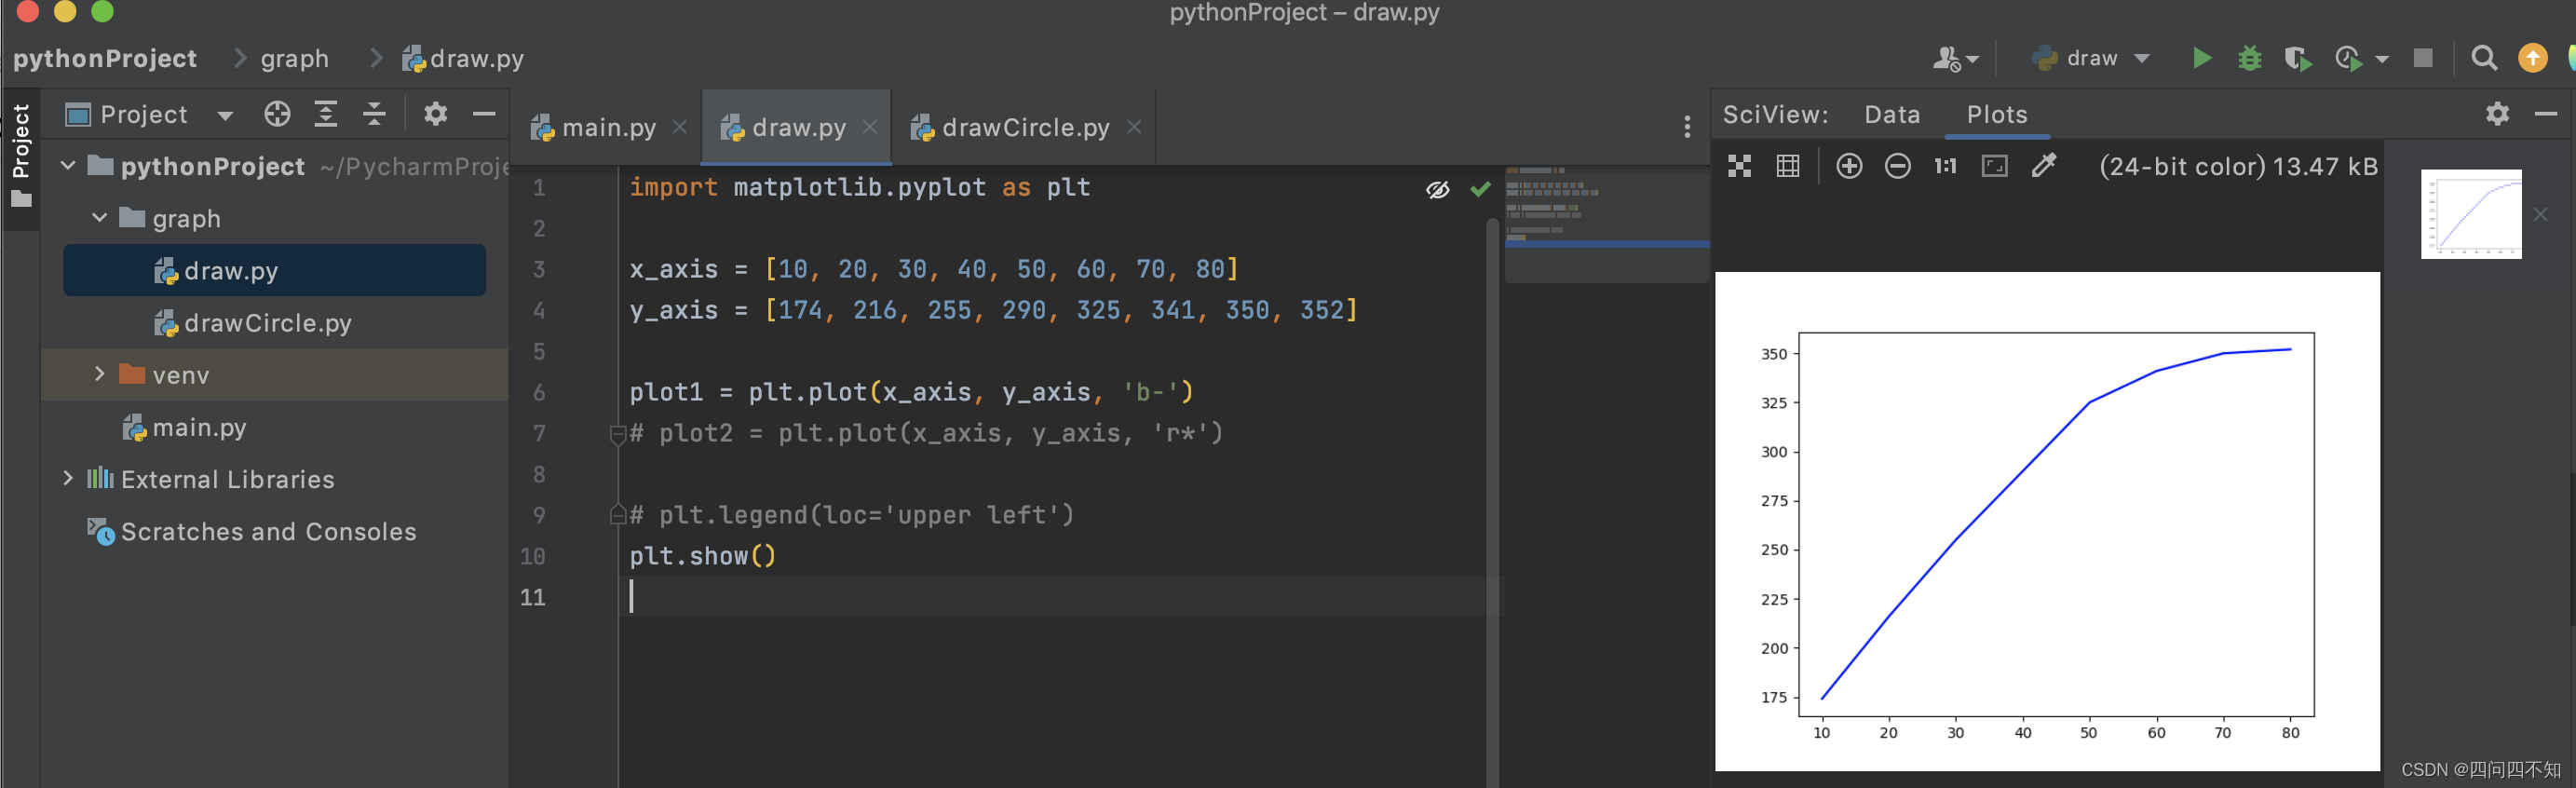Open SciView Data tab
The width and height of the screenshot is (2576, 788).
[1892, 115]
